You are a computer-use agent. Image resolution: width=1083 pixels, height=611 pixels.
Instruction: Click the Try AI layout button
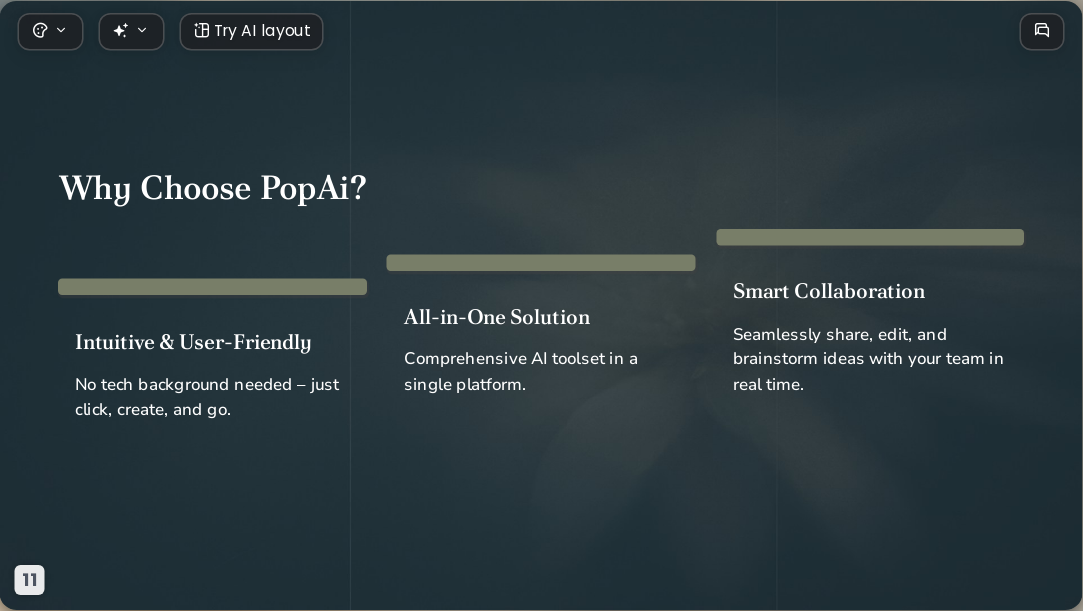251,32
